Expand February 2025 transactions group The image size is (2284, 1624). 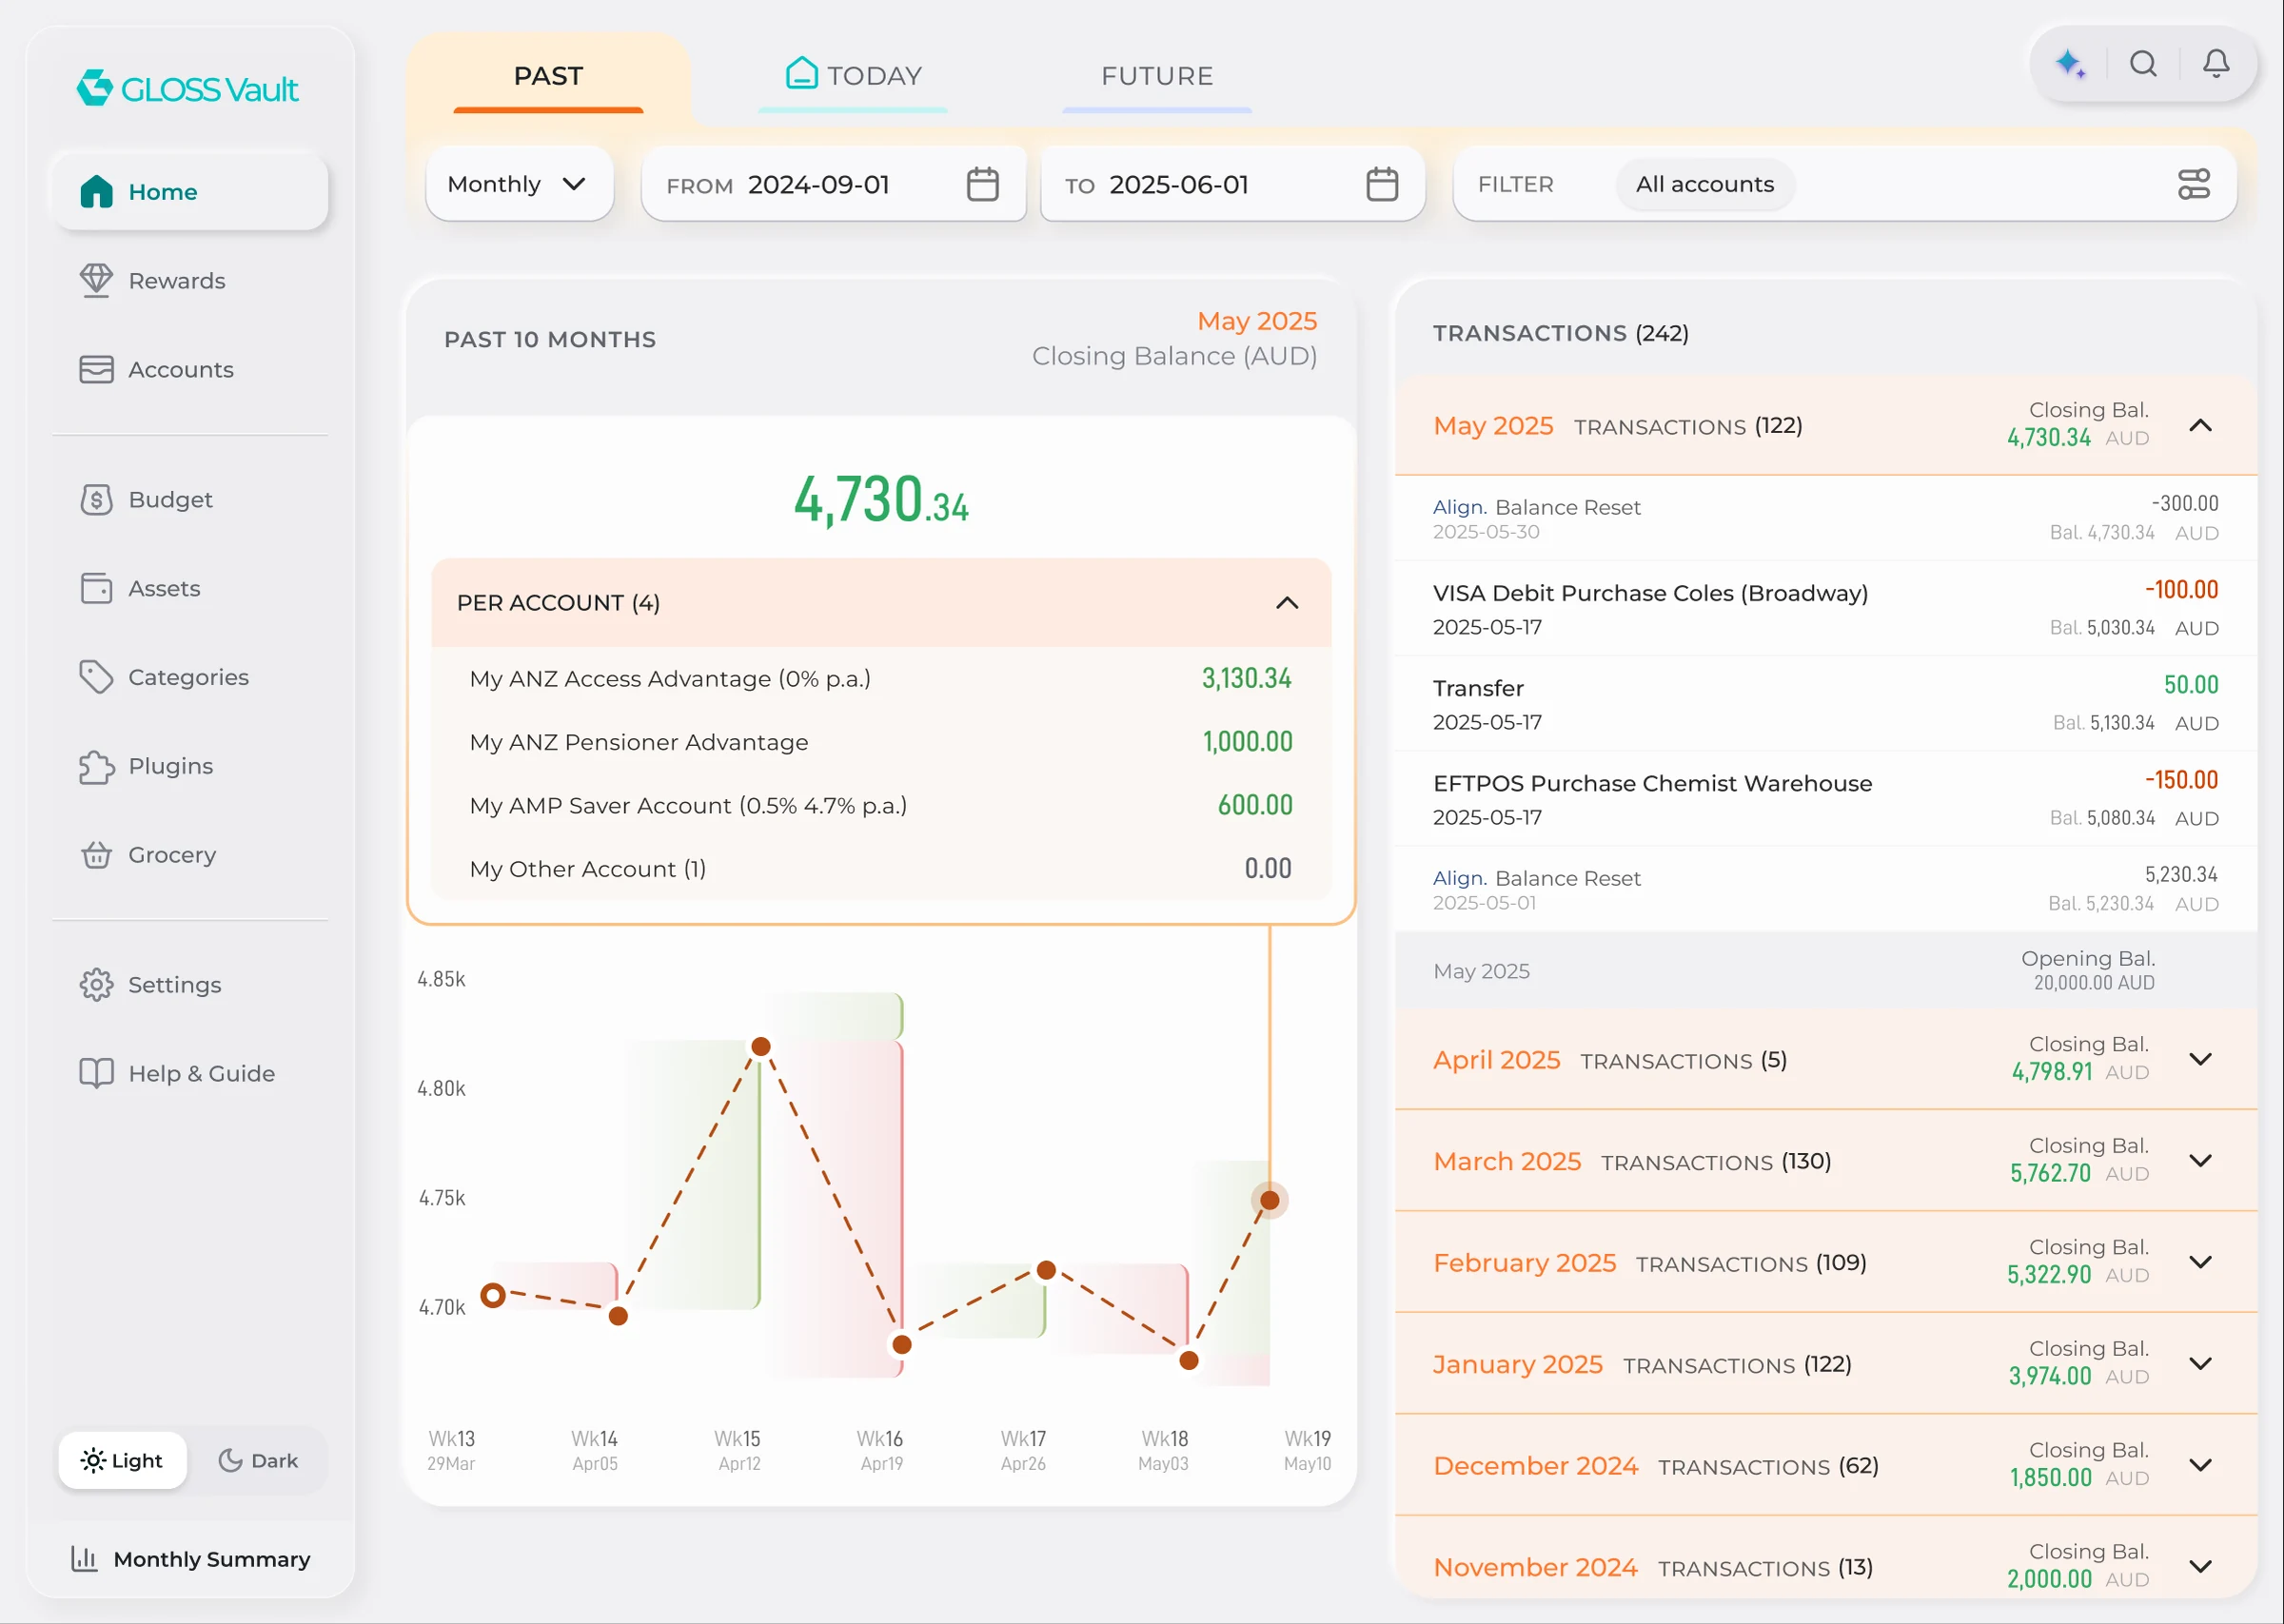[x=2200, y=1262]
